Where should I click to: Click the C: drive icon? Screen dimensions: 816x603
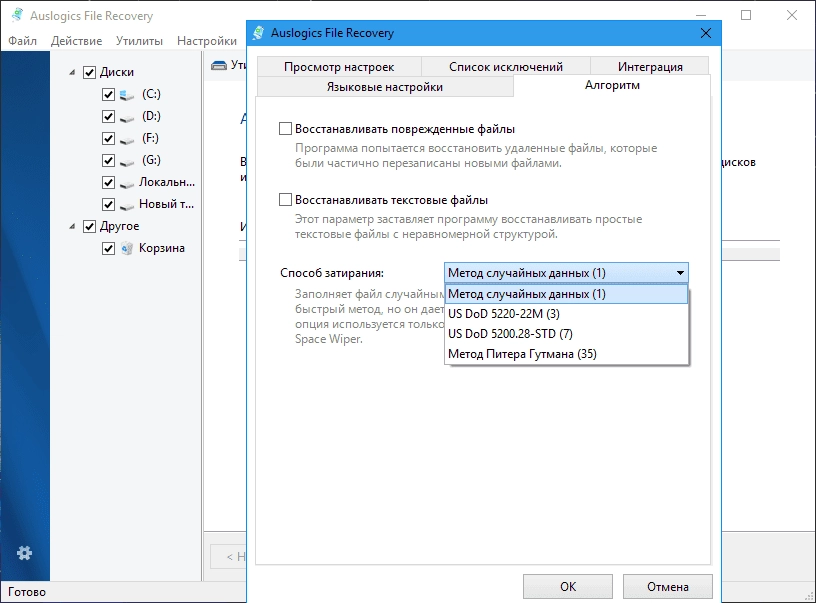pyautogui.click(x=126, y=95)
